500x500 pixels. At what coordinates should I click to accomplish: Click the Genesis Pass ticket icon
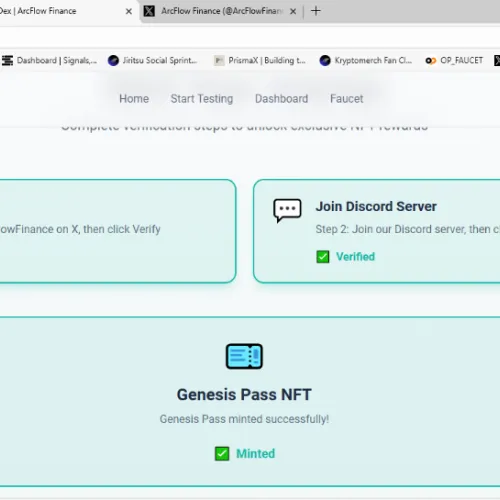point(244,356)
